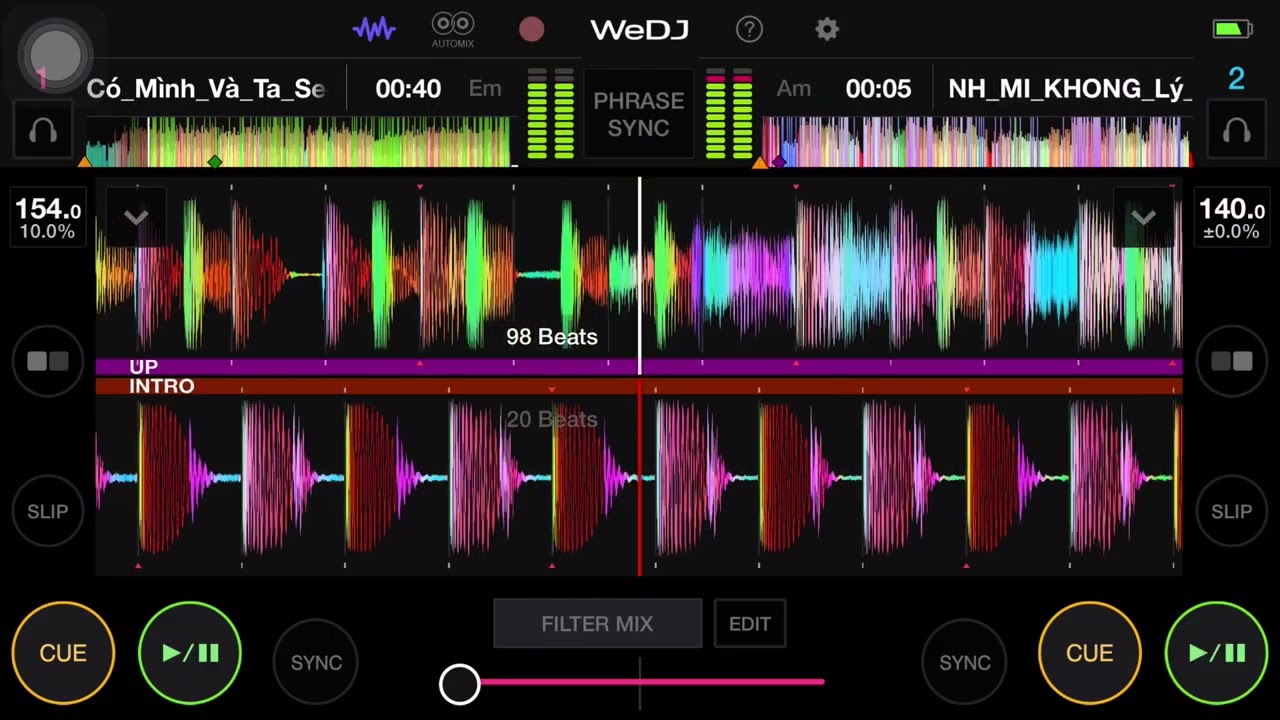Open track title NH_MI_KHONG_Lý on deck 2
The width and height of the screenshot is (1280, 720).
click(x=1069, y=89)
